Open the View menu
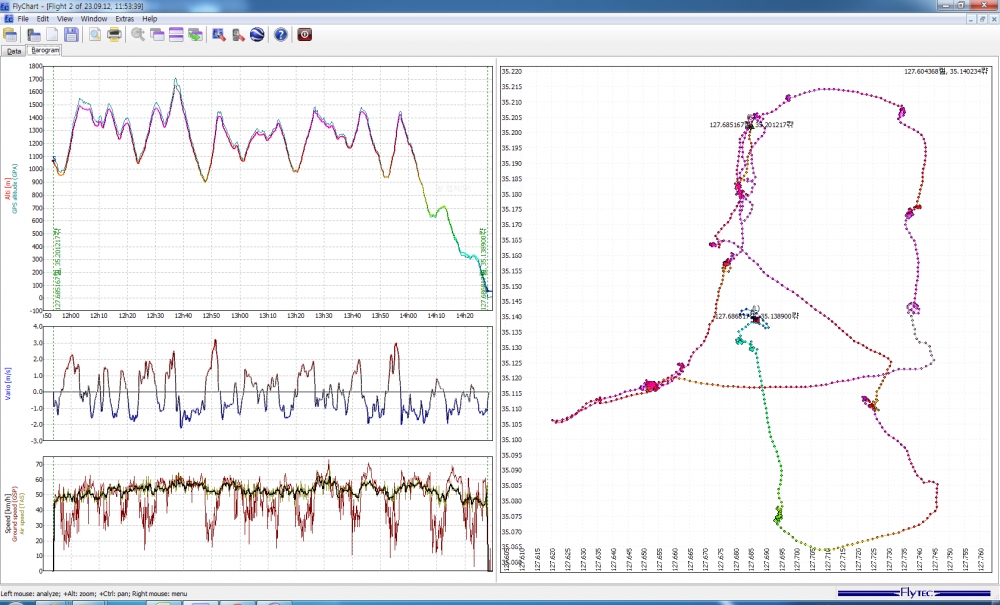This screenshot has width=1000, height=605. (64, 19)
